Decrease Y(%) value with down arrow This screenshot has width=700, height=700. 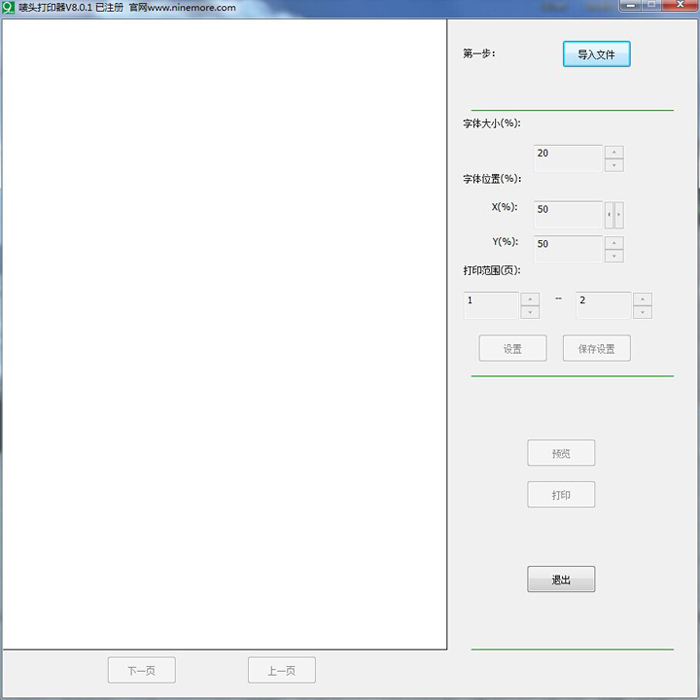point(614,256)
